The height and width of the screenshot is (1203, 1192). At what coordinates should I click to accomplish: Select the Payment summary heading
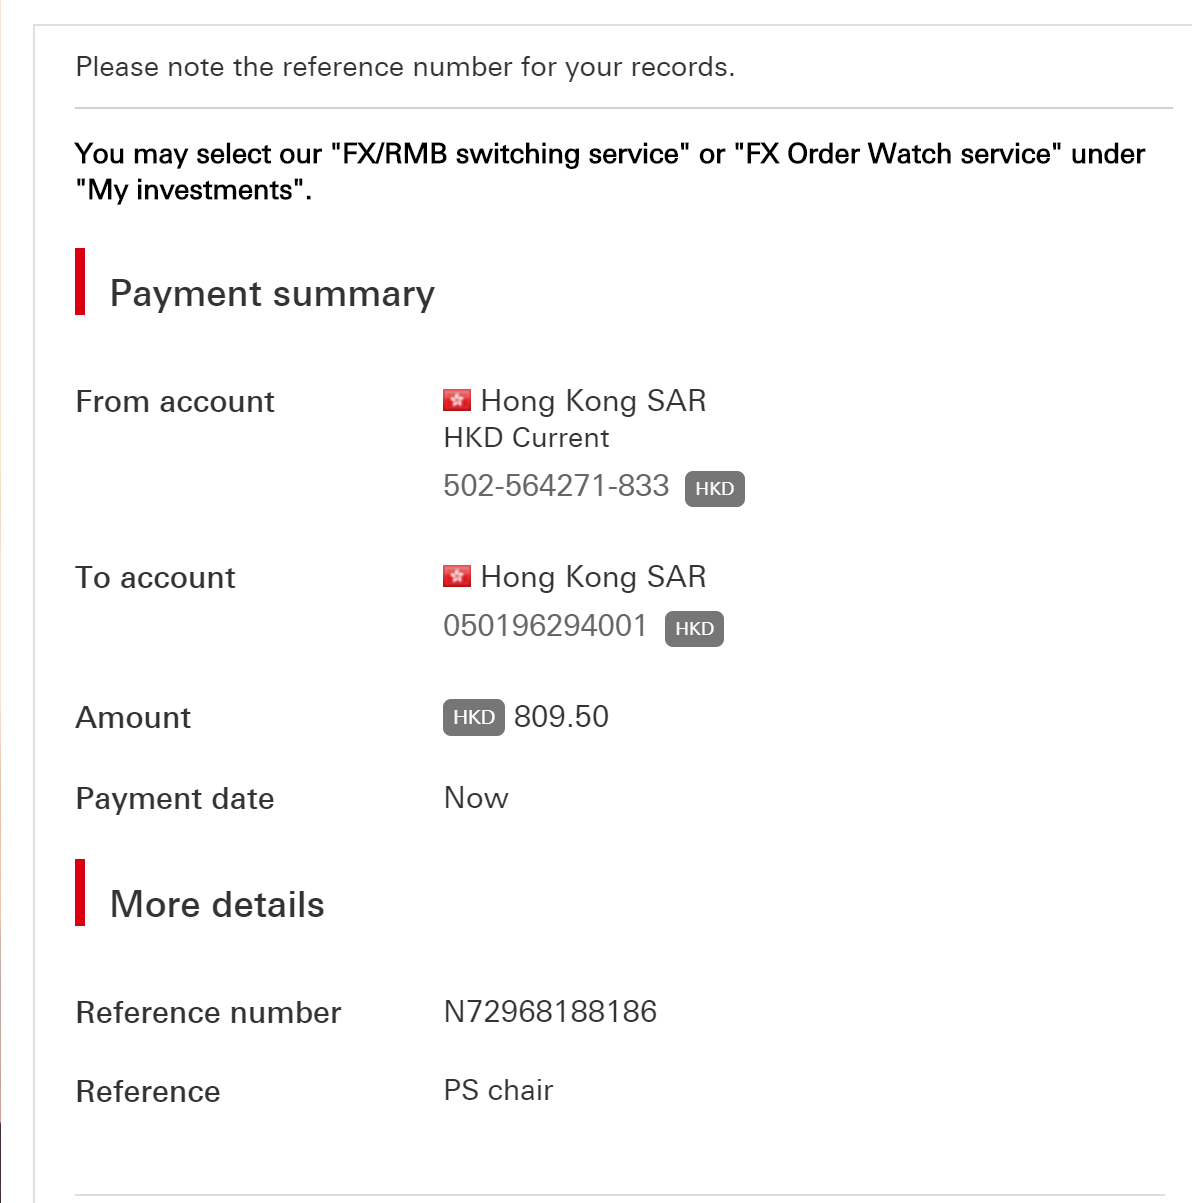(x=272, y=294)
